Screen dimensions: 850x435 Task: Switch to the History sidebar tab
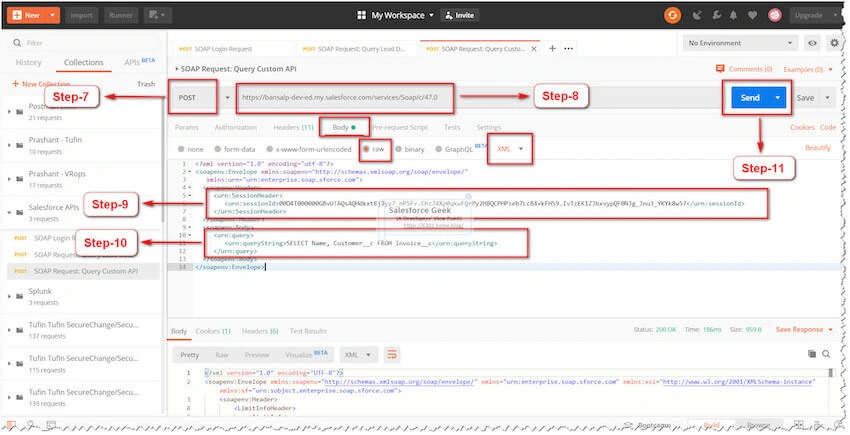pyautogui.click(x=28, y=62)
